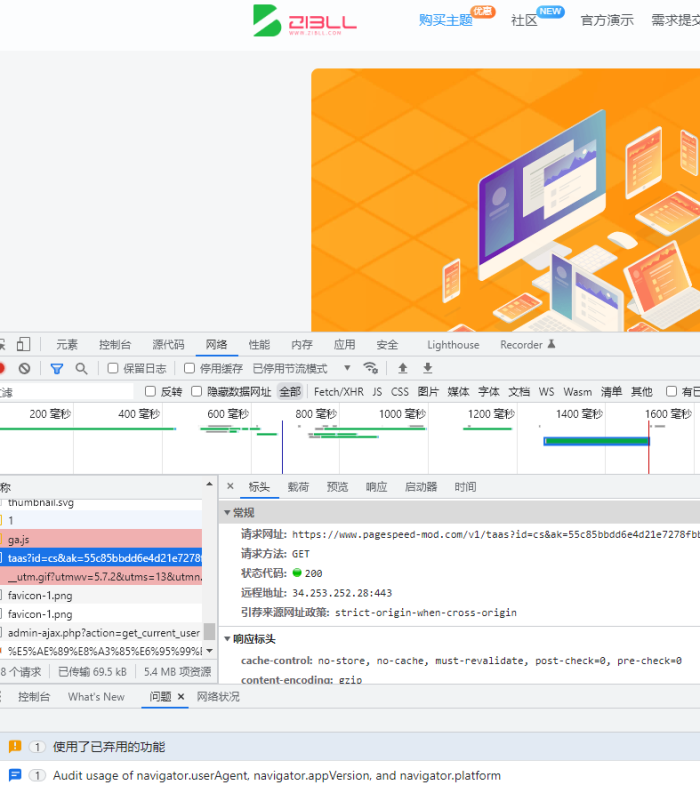Collapse the 响应标头 section
Image resolution: width=700 pixels, height=785 pixels.
pos(226,638)
